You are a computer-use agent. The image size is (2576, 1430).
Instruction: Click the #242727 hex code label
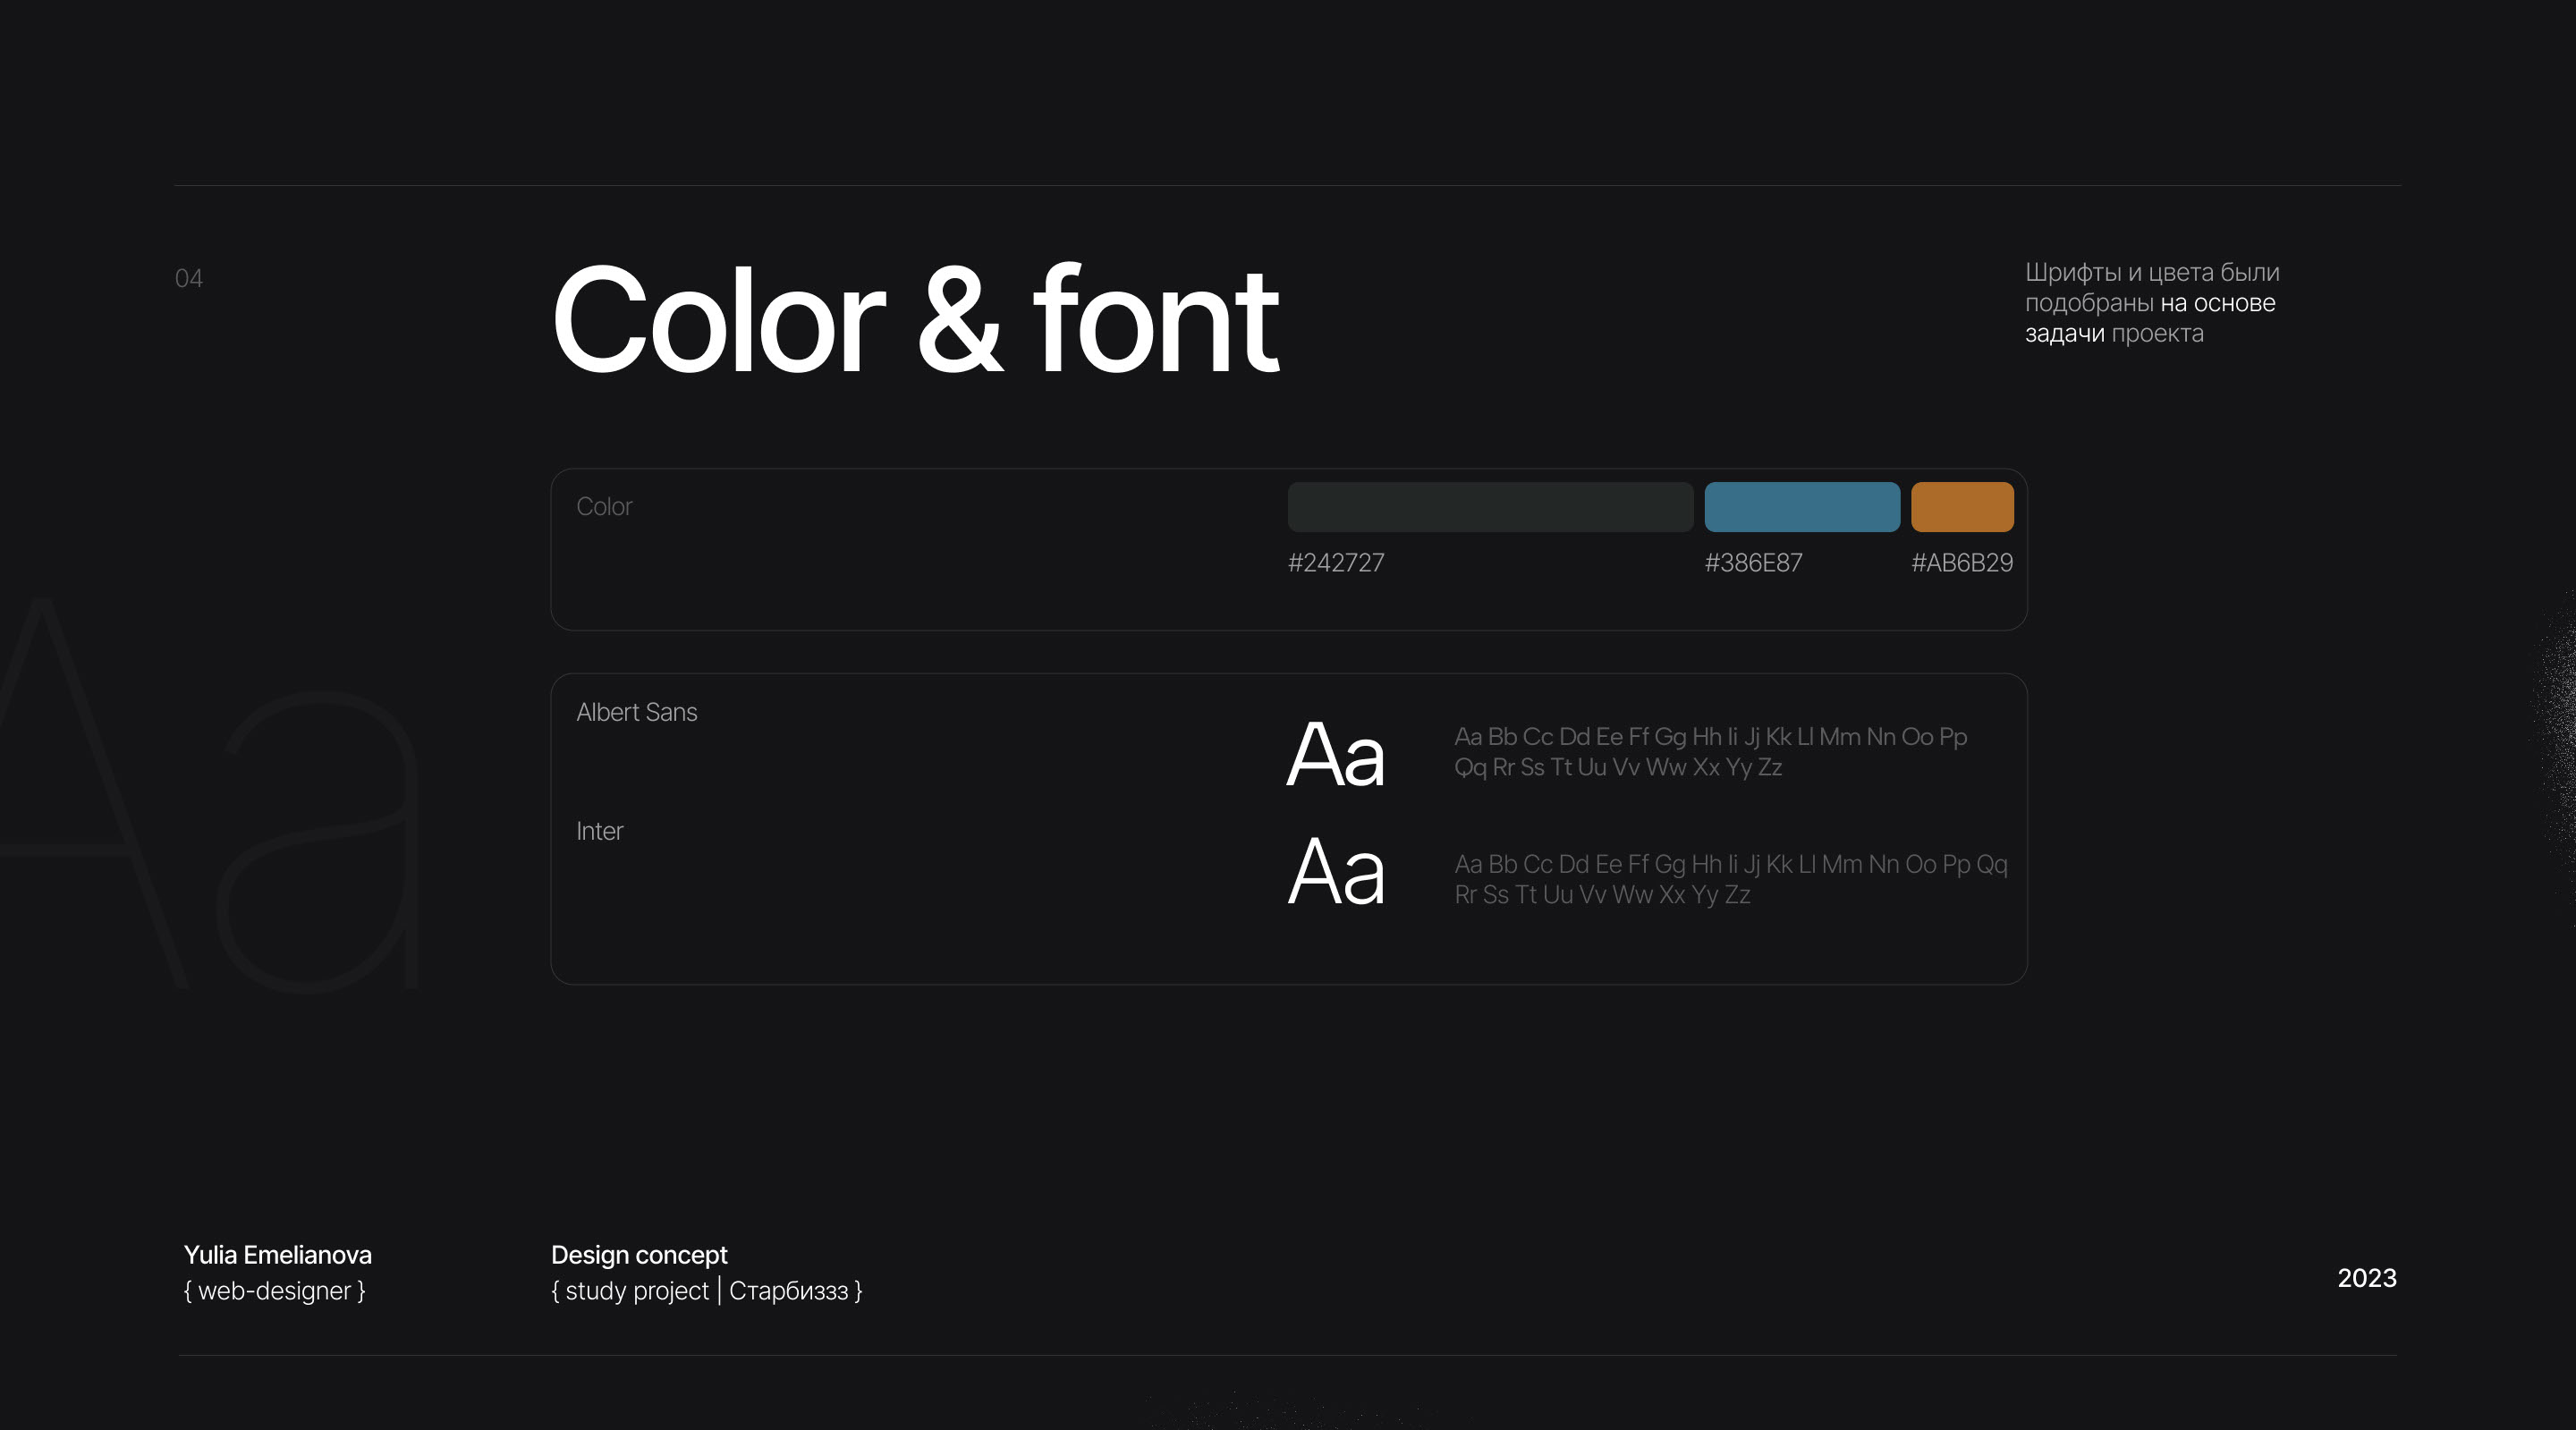[1336, 563]
